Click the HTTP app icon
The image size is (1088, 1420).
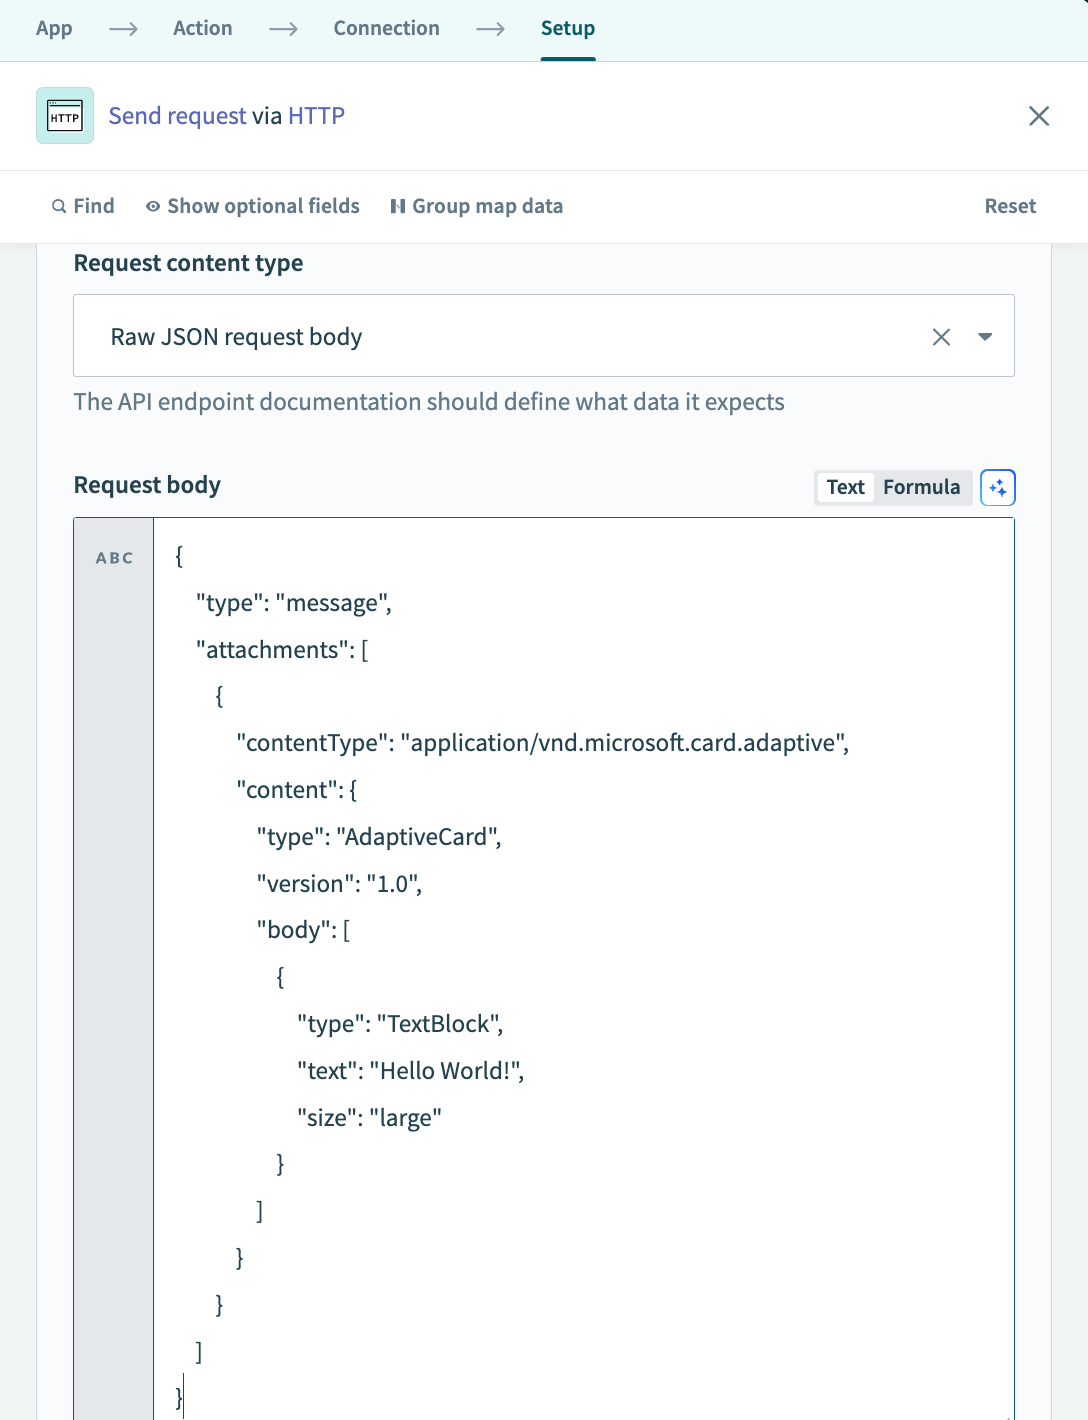click(64, 115)
